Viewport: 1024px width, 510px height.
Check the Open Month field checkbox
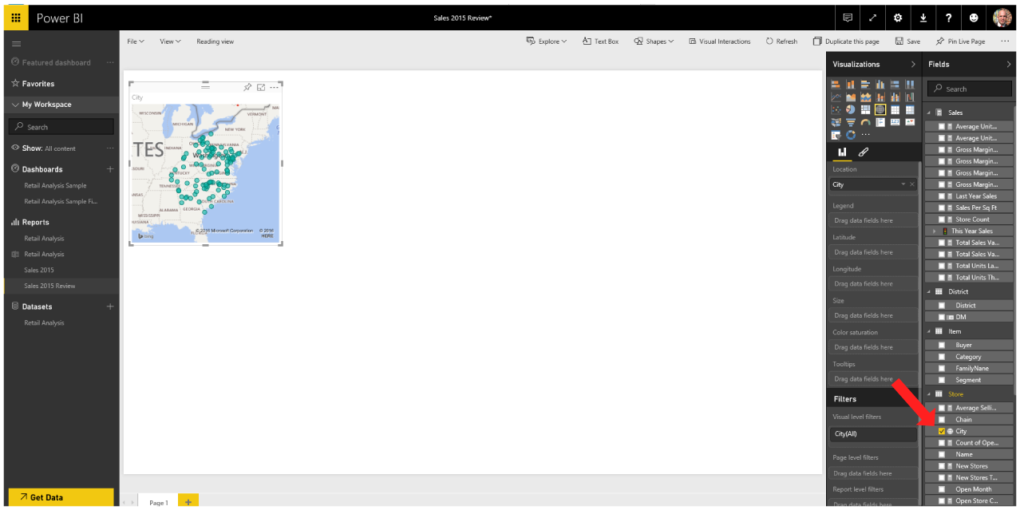[x=941, y=489]
